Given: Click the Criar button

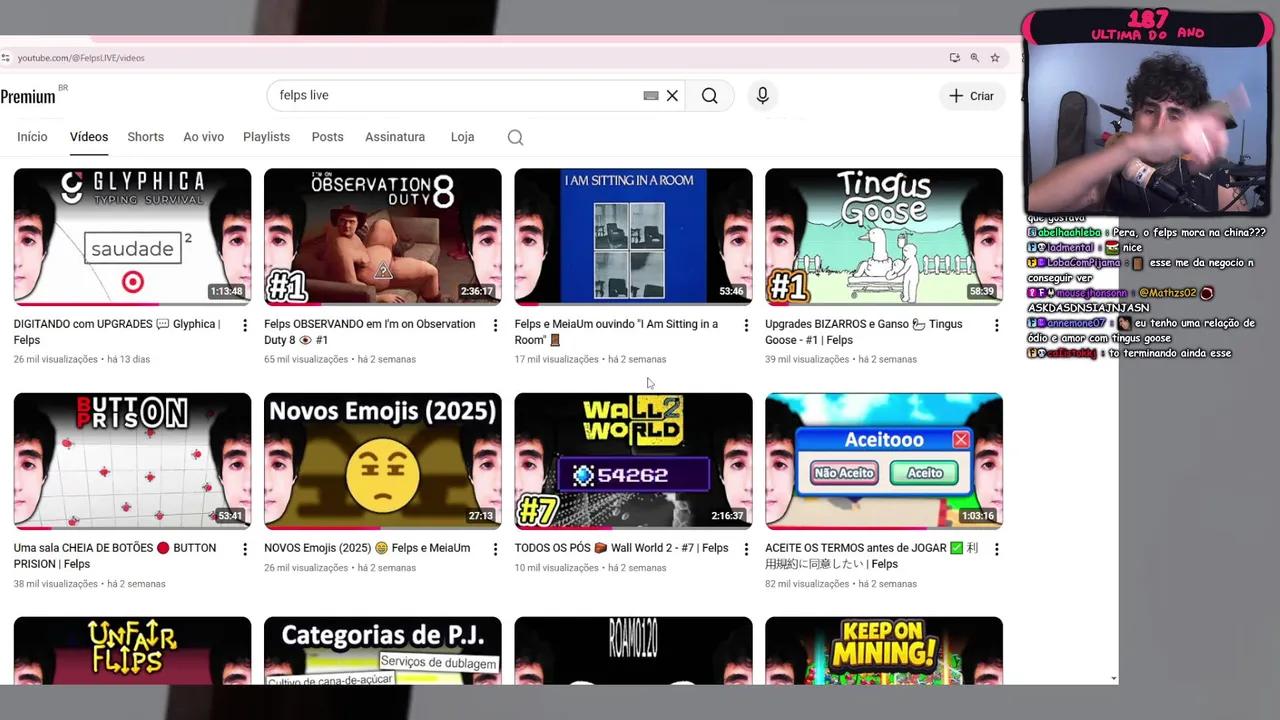Looking at the screenshot, I should 972,96.
